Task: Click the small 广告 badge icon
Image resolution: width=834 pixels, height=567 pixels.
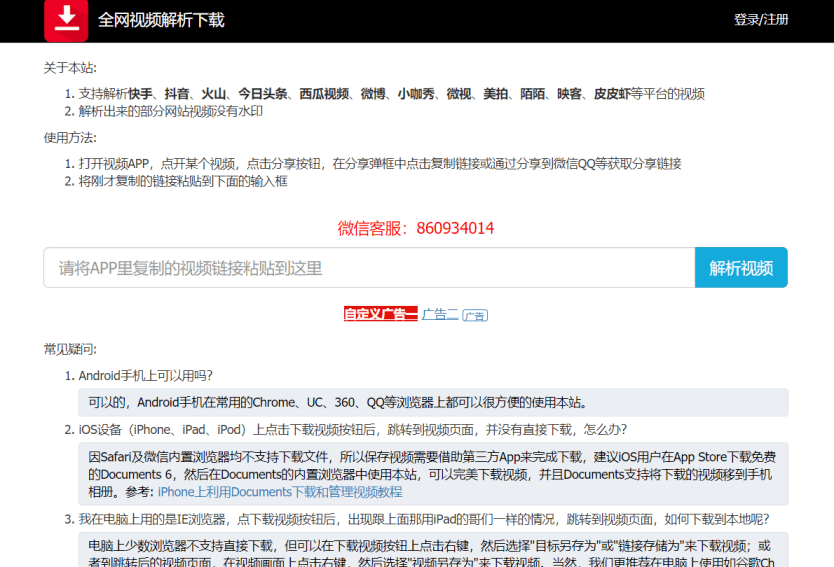Action: (x=475, y=315)
